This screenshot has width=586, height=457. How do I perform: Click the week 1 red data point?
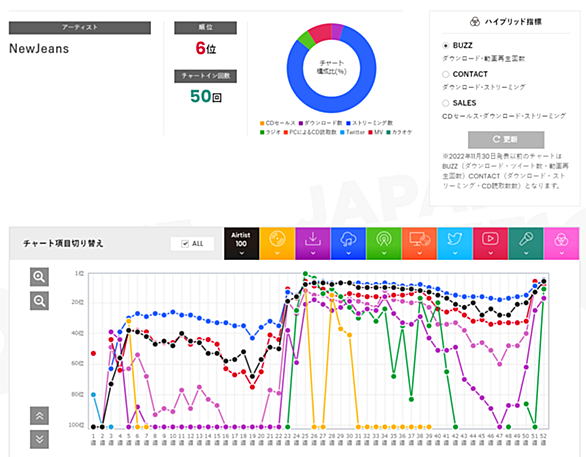(x=93, y=353)
